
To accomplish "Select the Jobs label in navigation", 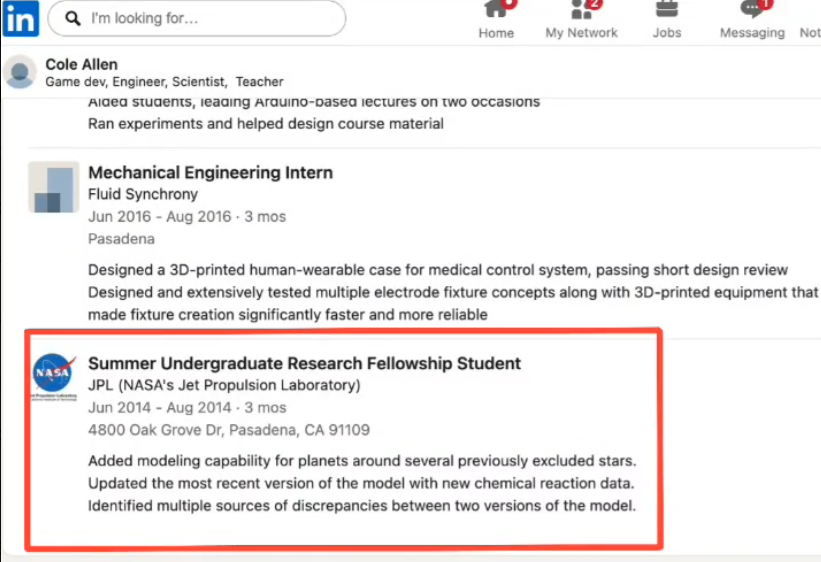I will coord(667,33).
